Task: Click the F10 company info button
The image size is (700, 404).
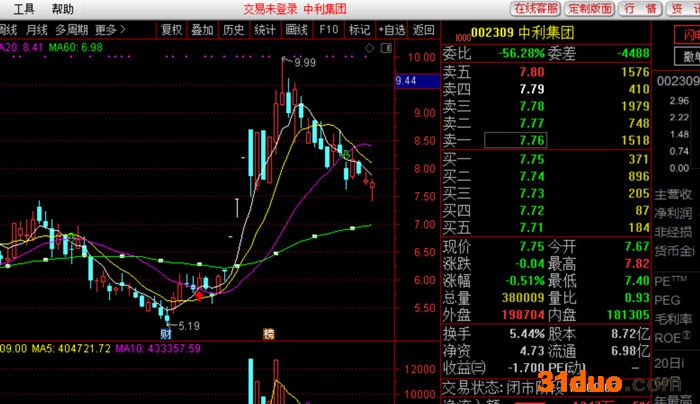Action: pos(328,29)
